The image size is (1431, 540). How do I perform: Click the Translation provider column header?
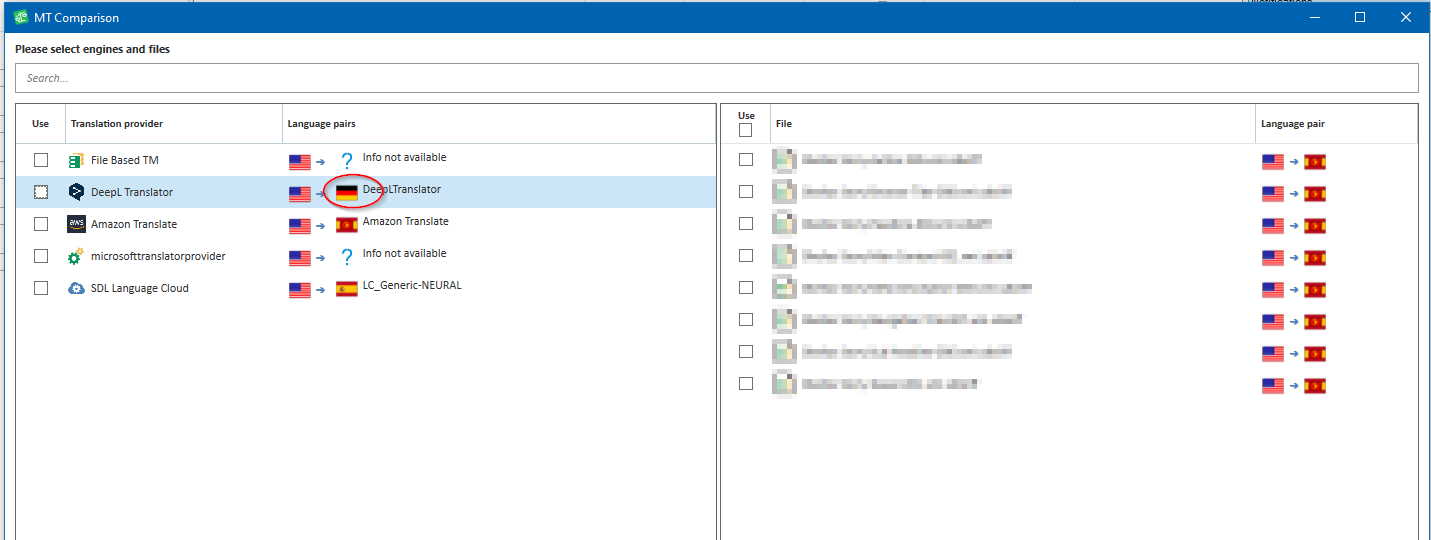point(175,124)
